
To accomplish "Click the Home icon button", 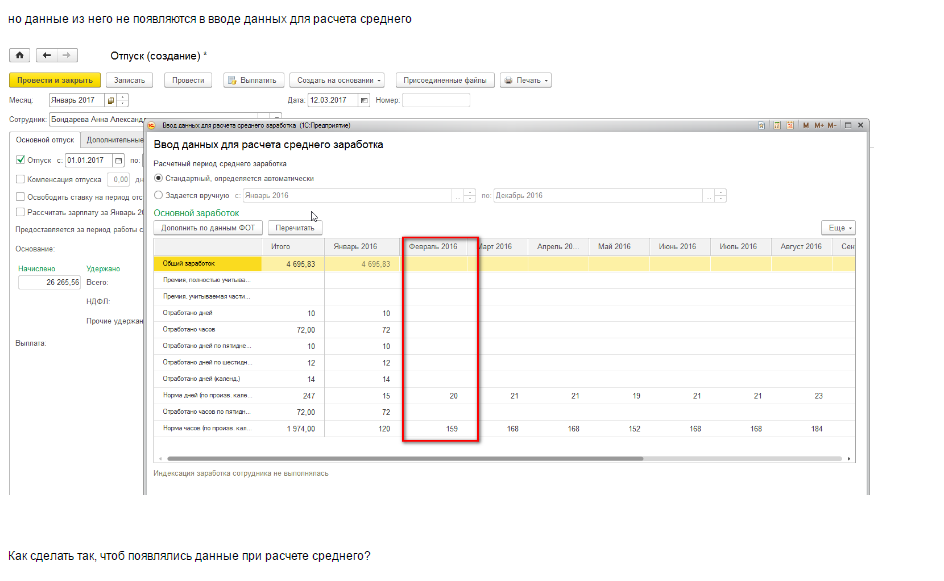I will click(x=21, y=55).
